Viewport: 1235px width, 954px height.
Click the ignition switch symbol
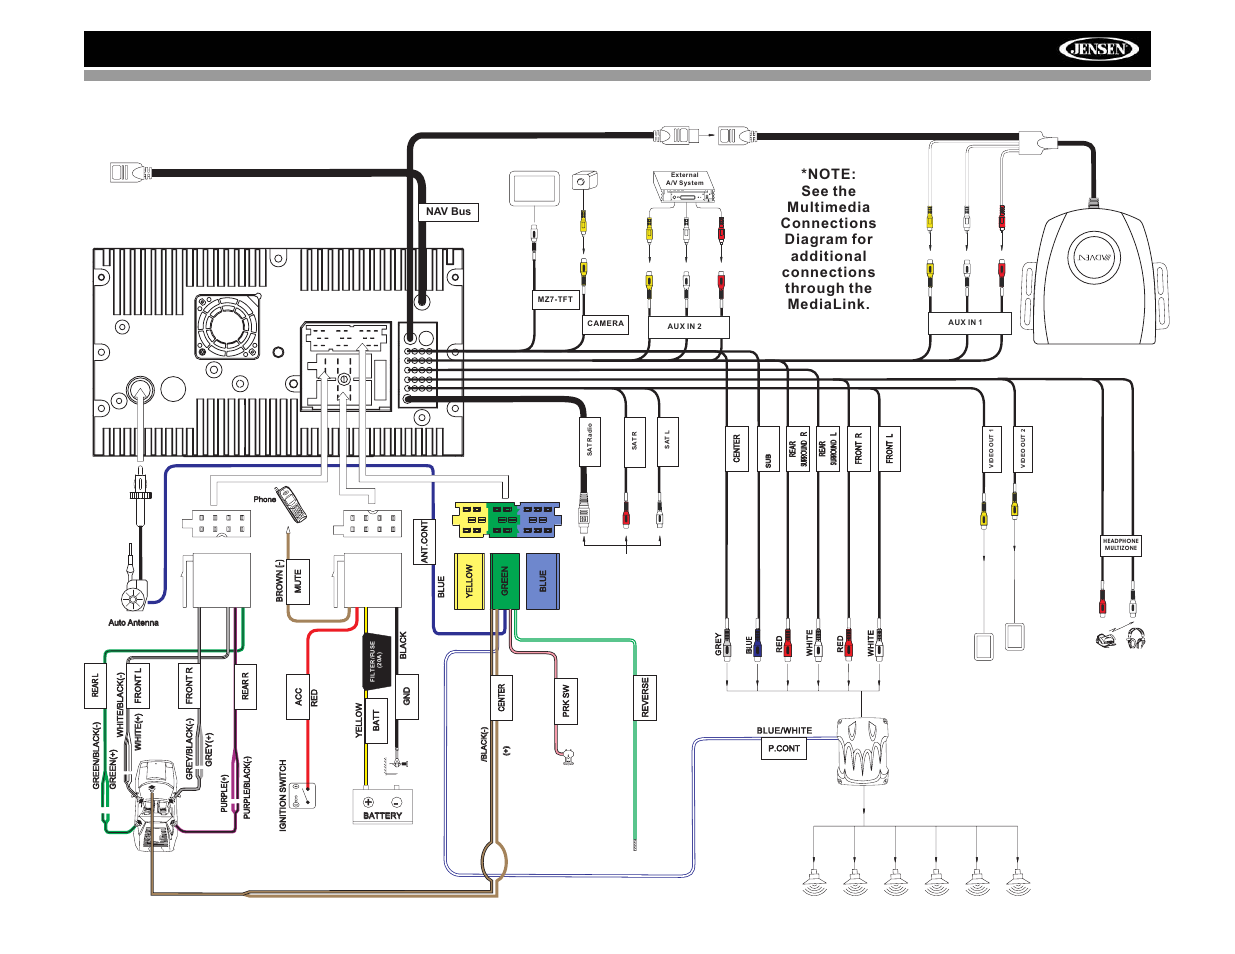[303, 797]
